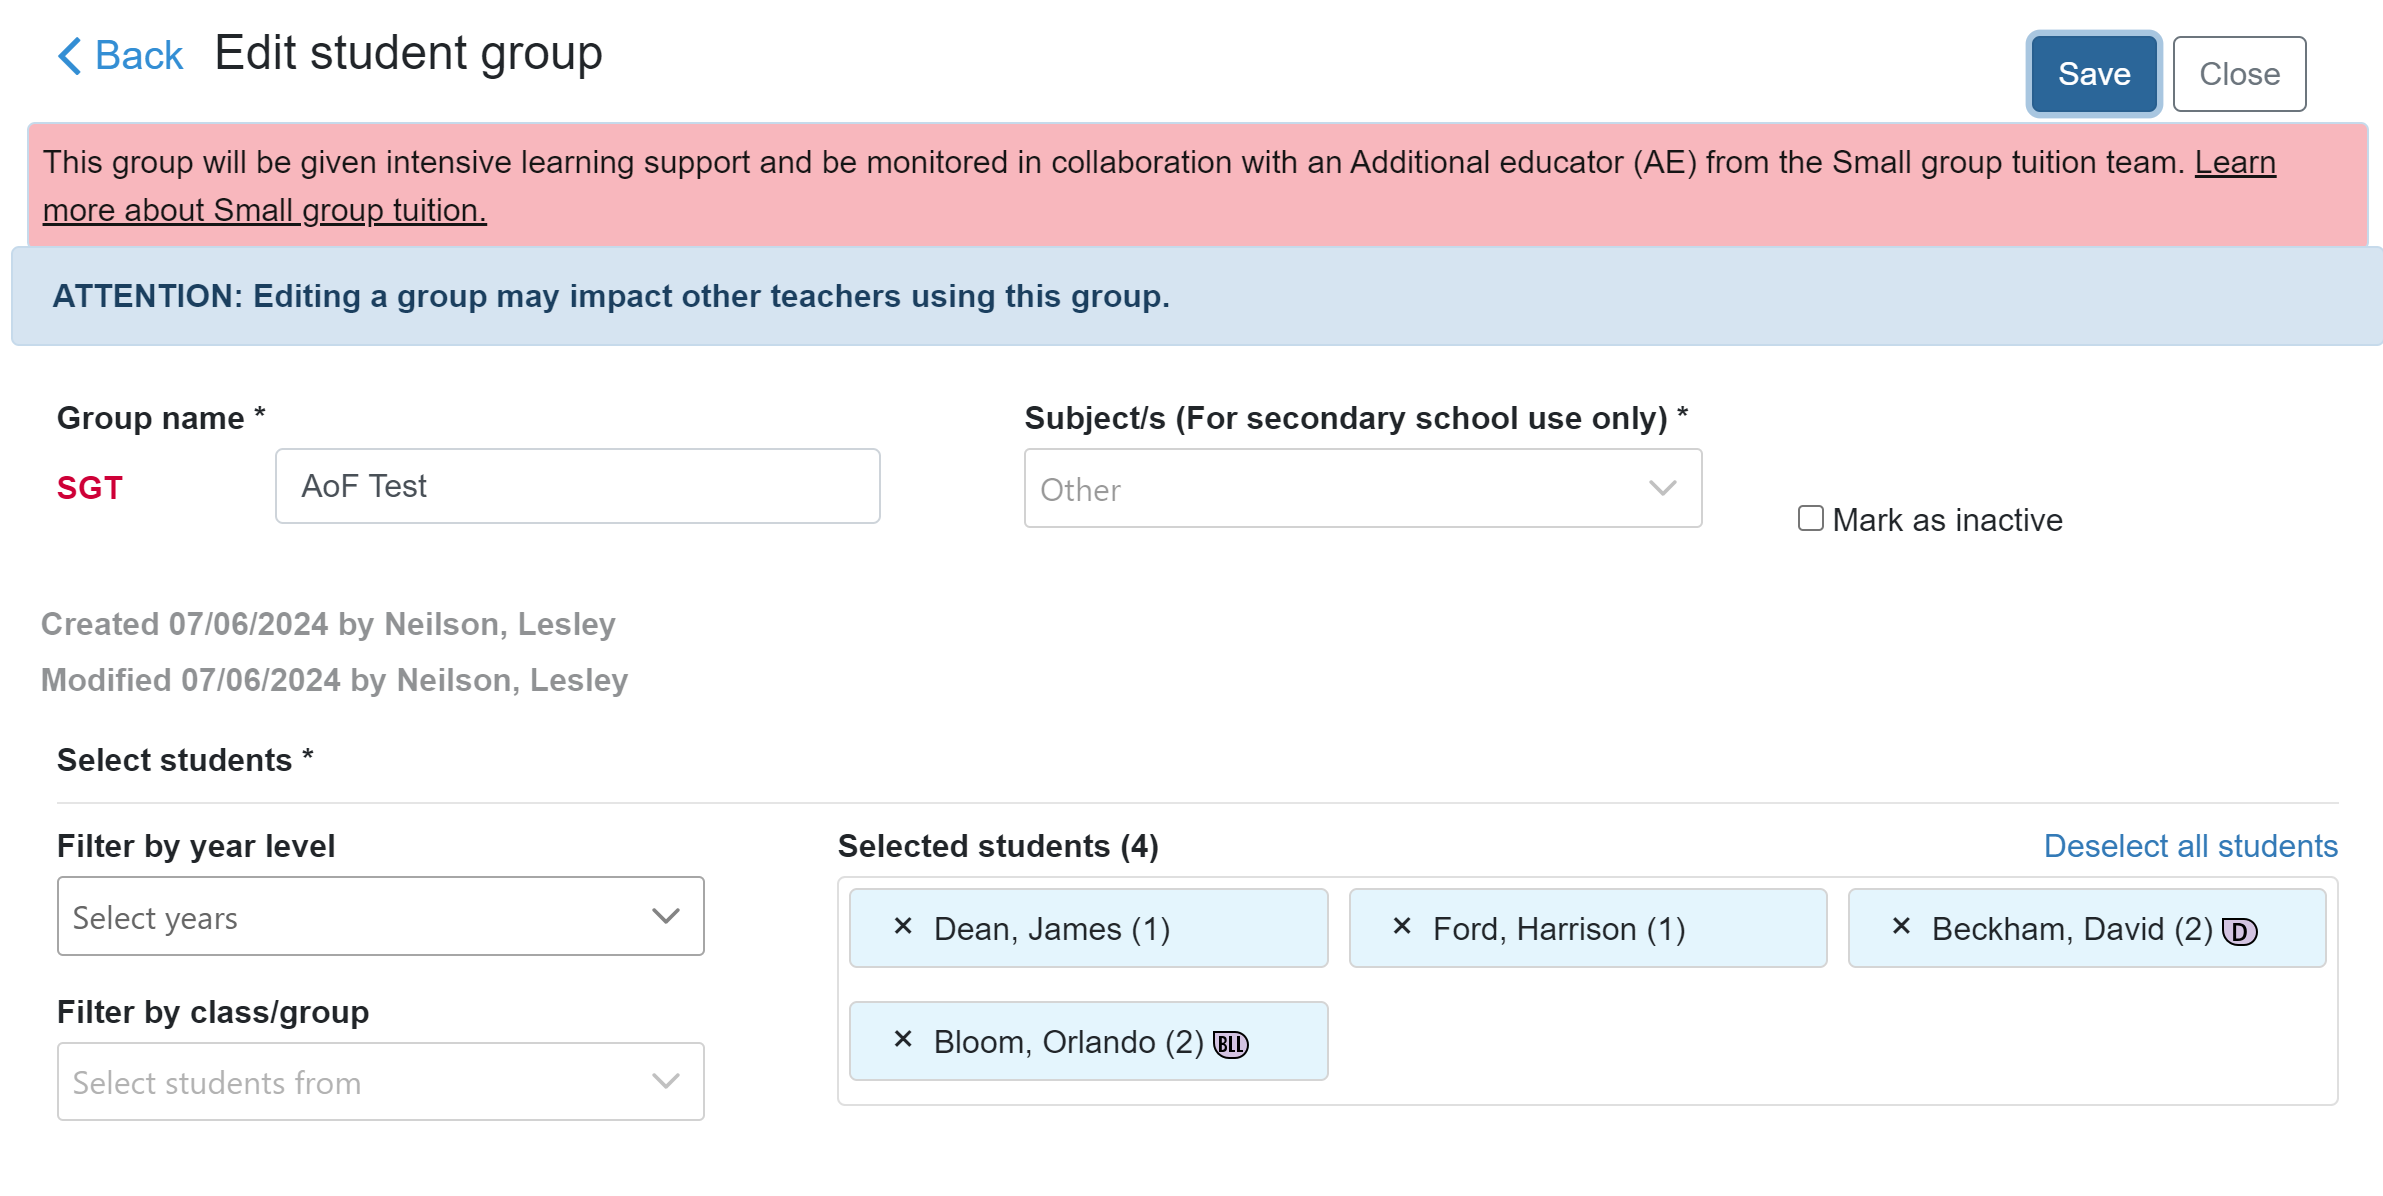Open Learn more about Small group tuition link

264,211
